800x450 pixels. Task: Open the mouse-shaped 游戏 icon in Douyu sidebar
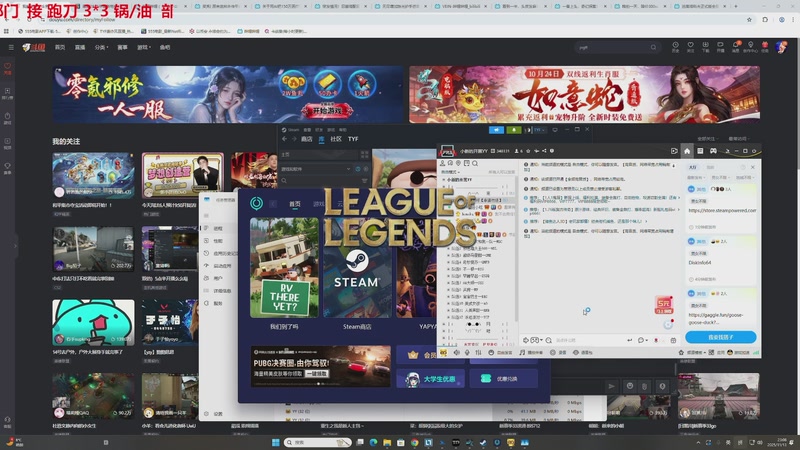point(7,118)
